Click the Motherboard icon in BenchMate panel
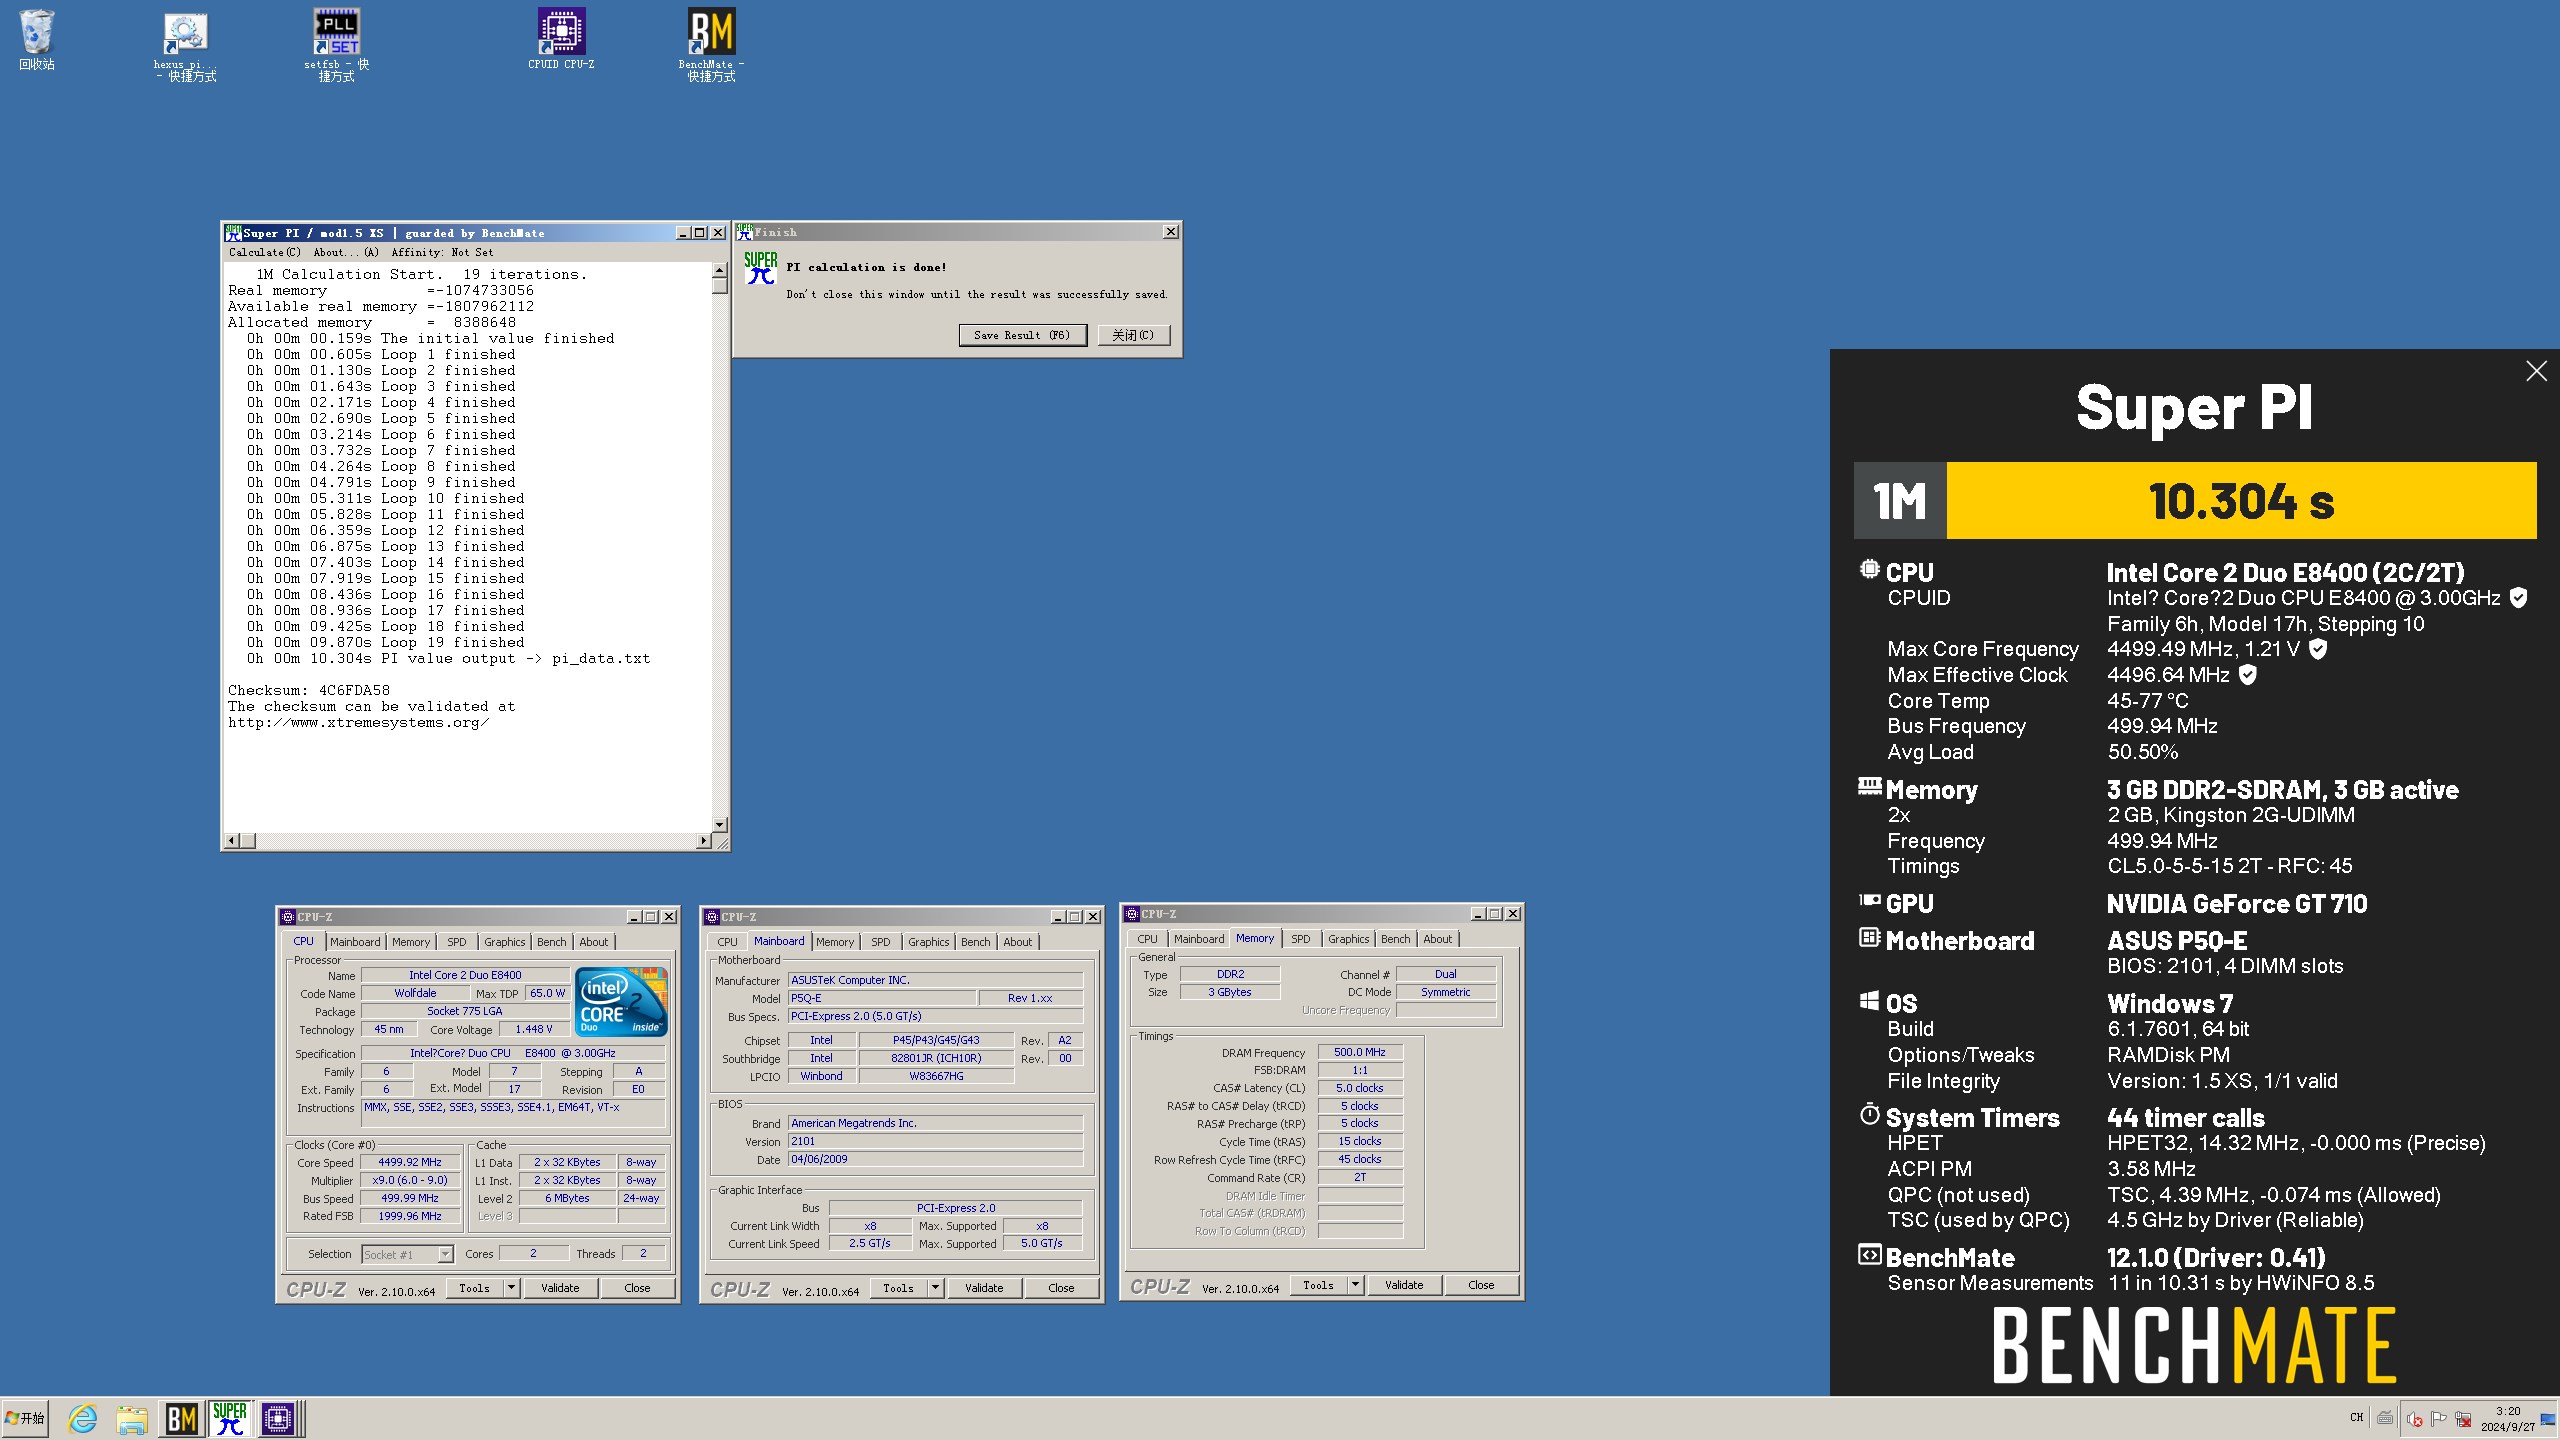This screenshot has width=2560, height=1440. coord(1869,938)
